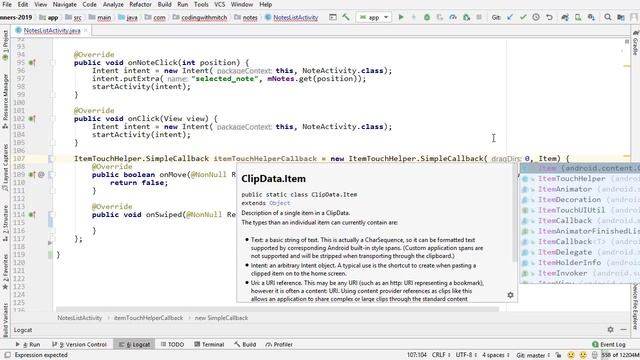Collapse the onNoteClick method fold marker
The height and width of the screenshot is (360, 640).
52,62
